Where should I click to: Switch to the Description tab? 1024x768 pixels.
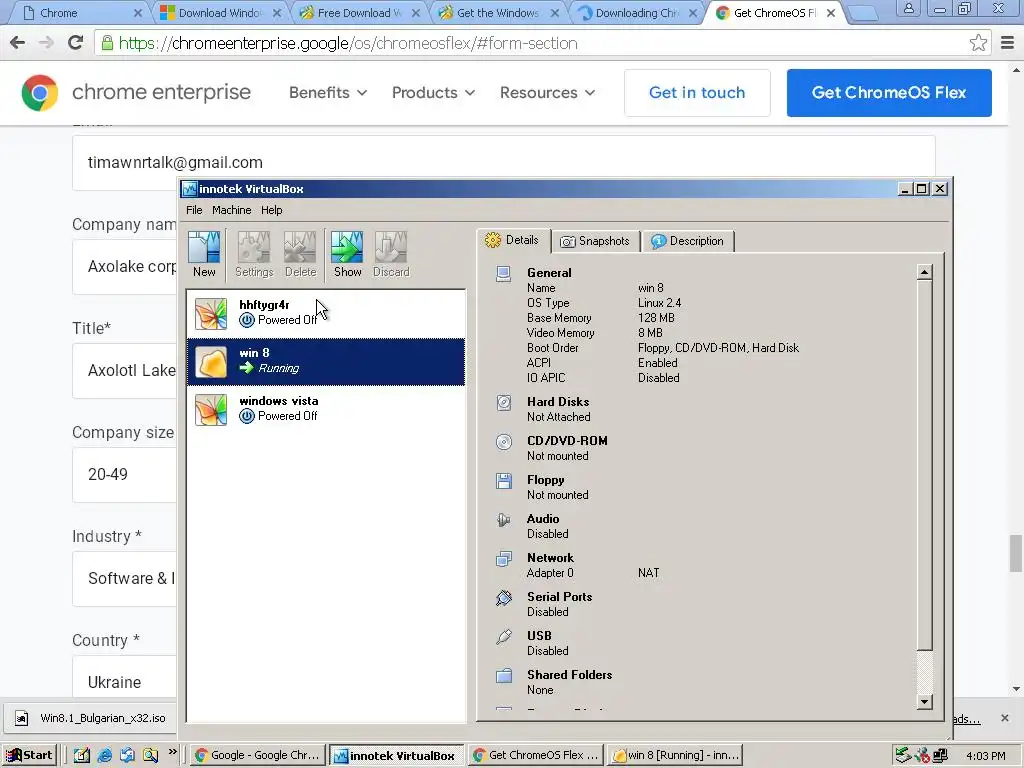click(x=688, y=242)
